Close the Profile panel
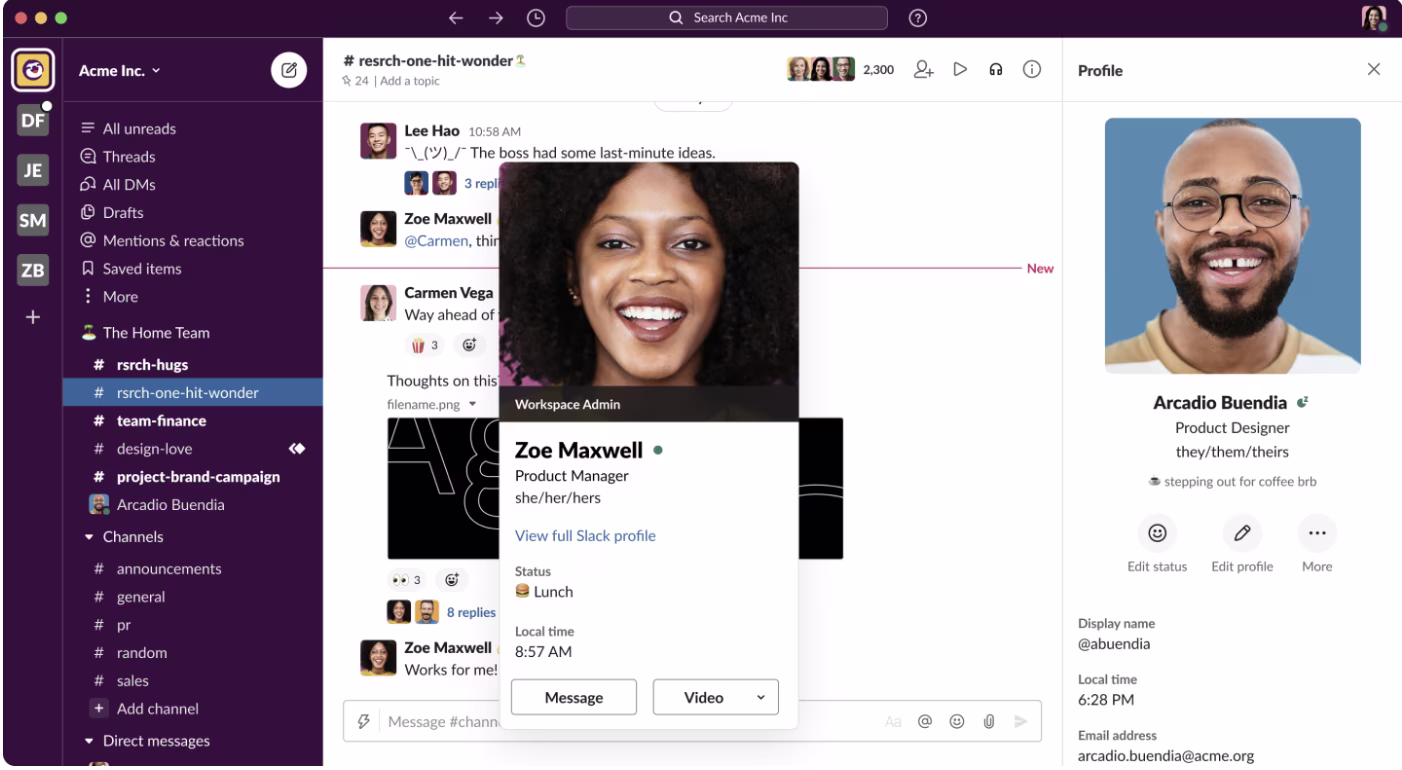Viewport: 1402px width, 770px height. tap(1374, 69)
